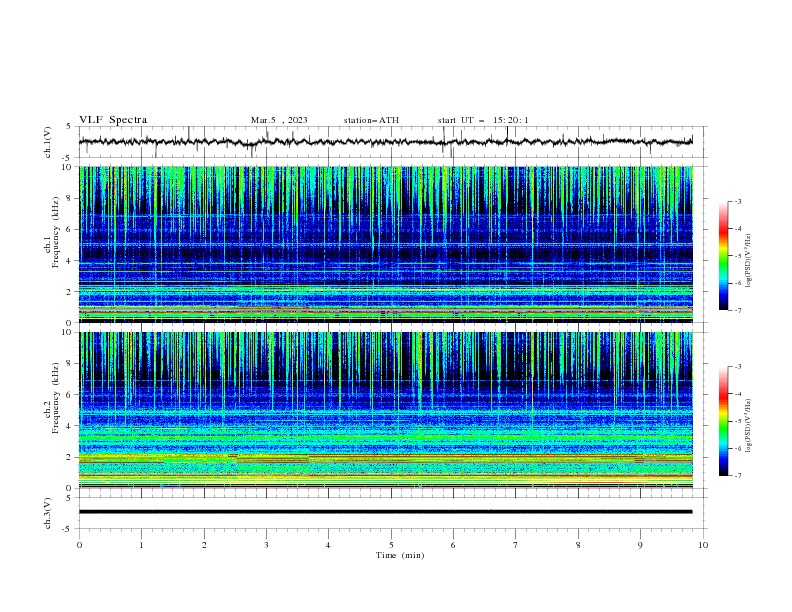792x612 pixels.
Task: Click the "log(PSD)(V²/Hz)" label beside ch.1 colorbar
Action: click(x=749, y=261)
